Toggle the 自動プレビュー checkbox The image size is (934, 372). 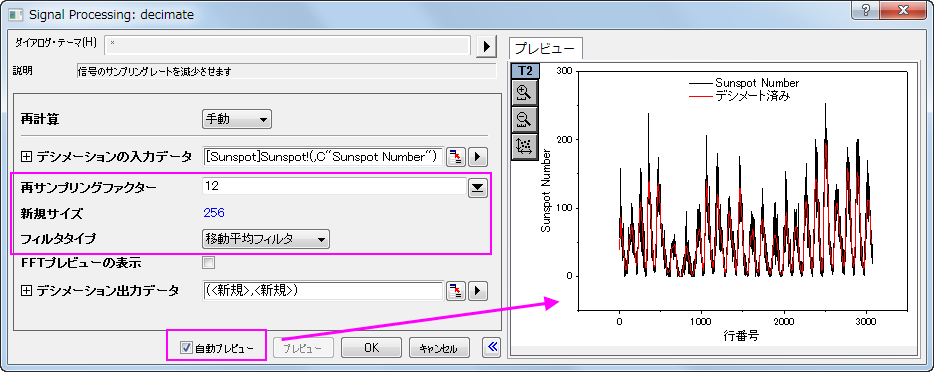point(186,348)
